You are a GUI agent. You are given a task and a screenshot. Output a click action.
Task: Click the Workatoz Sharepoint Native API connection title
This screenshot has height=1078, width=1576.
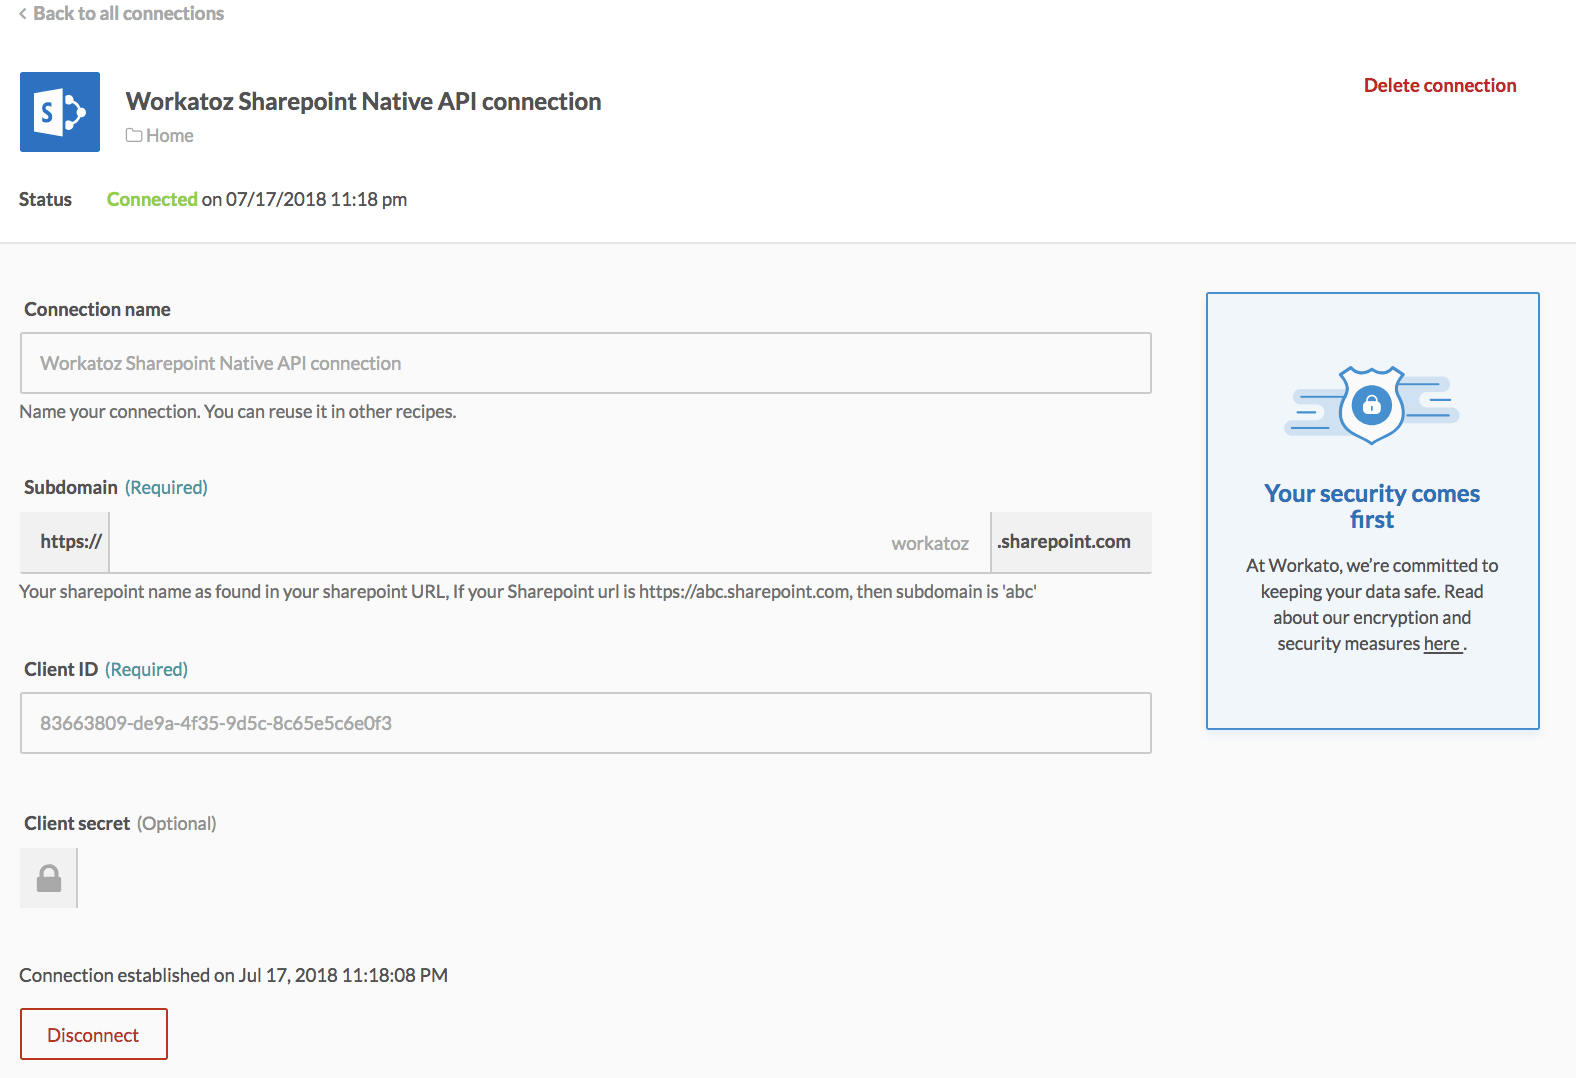[x=363, y=102]
